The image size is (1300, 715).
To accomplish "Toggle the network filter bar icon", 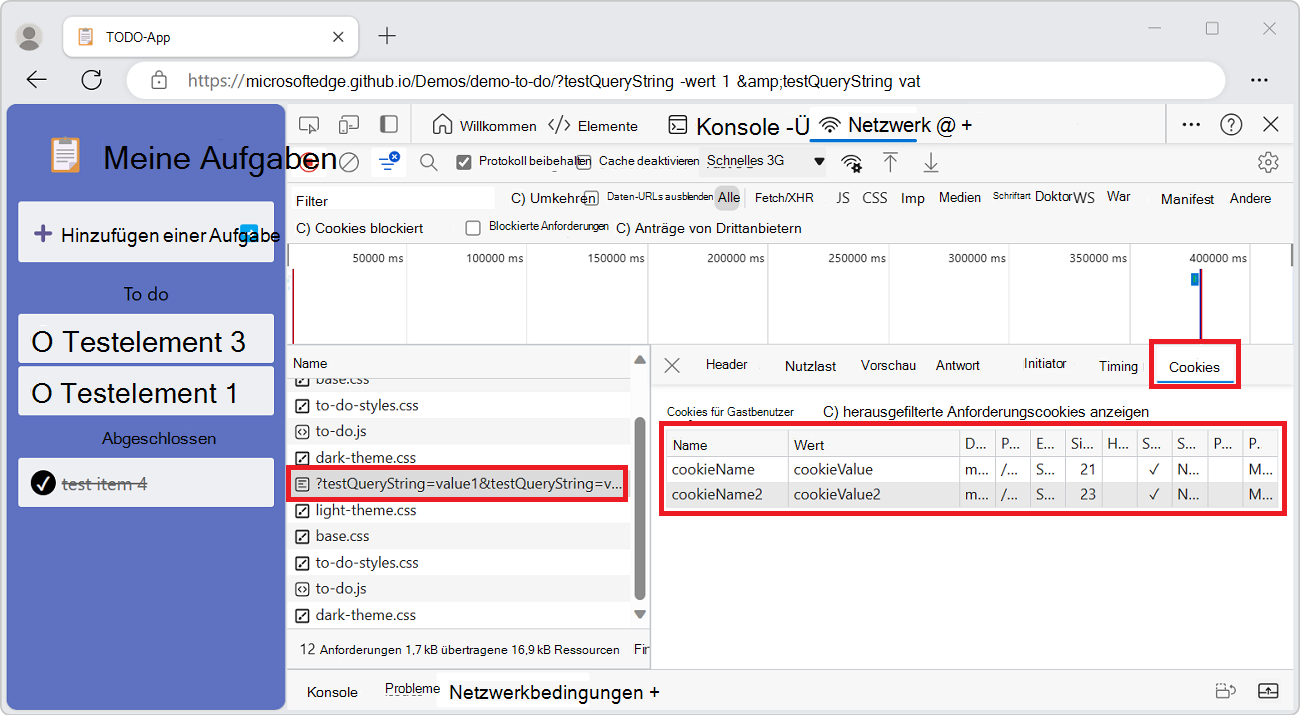I will click(389, 162).
